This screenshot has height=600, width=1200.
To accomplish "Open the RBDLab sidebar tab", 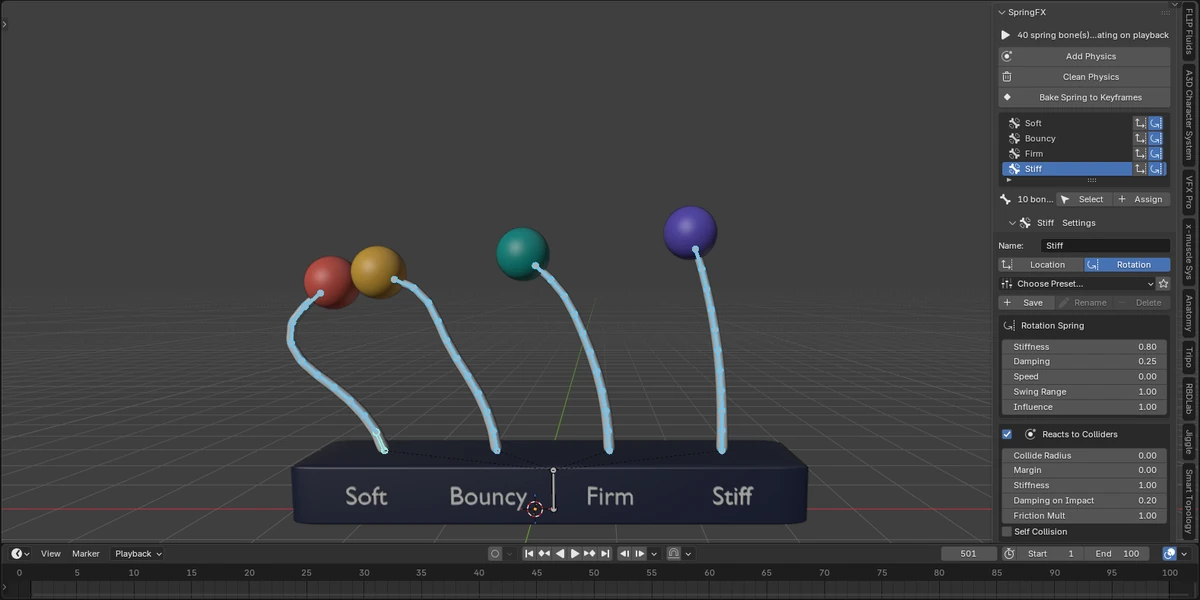I will (x=1189, y=399).
